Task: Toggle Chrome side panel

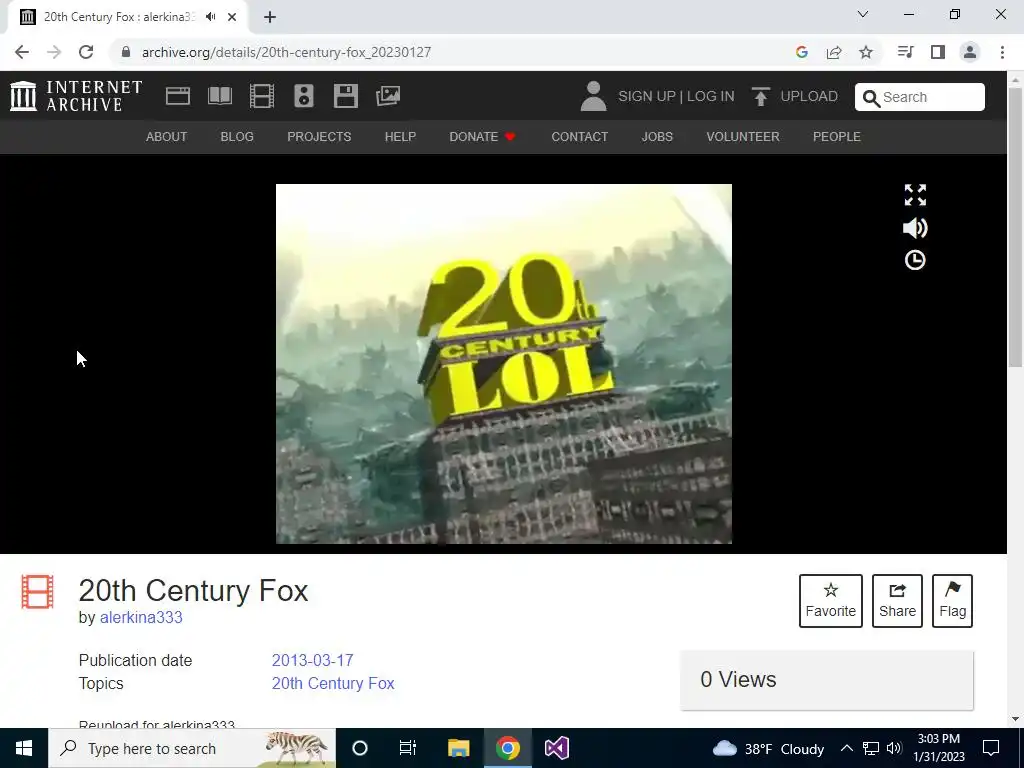Action: (x=938, y=52)
